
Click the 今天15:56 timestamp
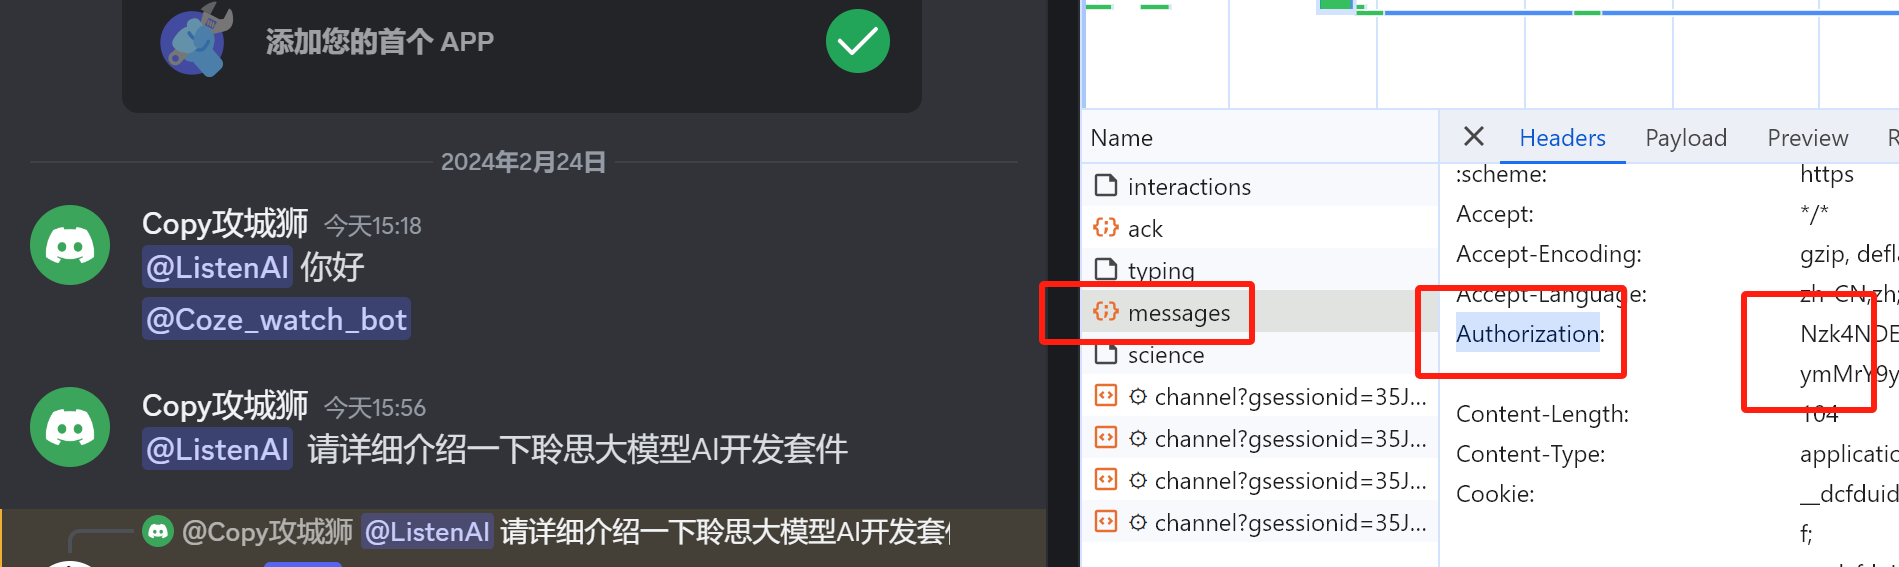[x=375, y=408]
